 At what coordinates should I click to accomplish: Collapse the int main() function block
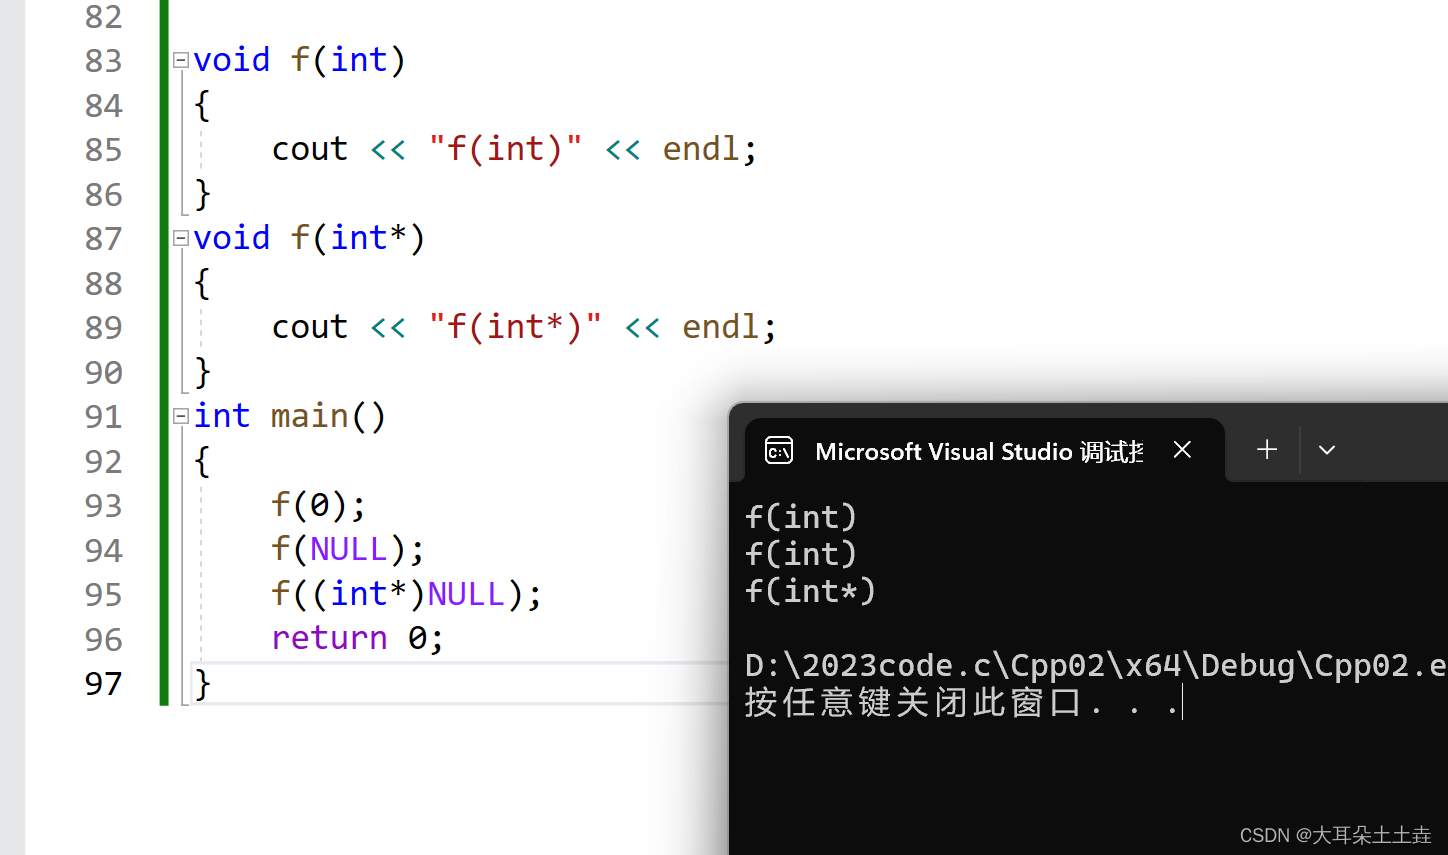[181, 416]
